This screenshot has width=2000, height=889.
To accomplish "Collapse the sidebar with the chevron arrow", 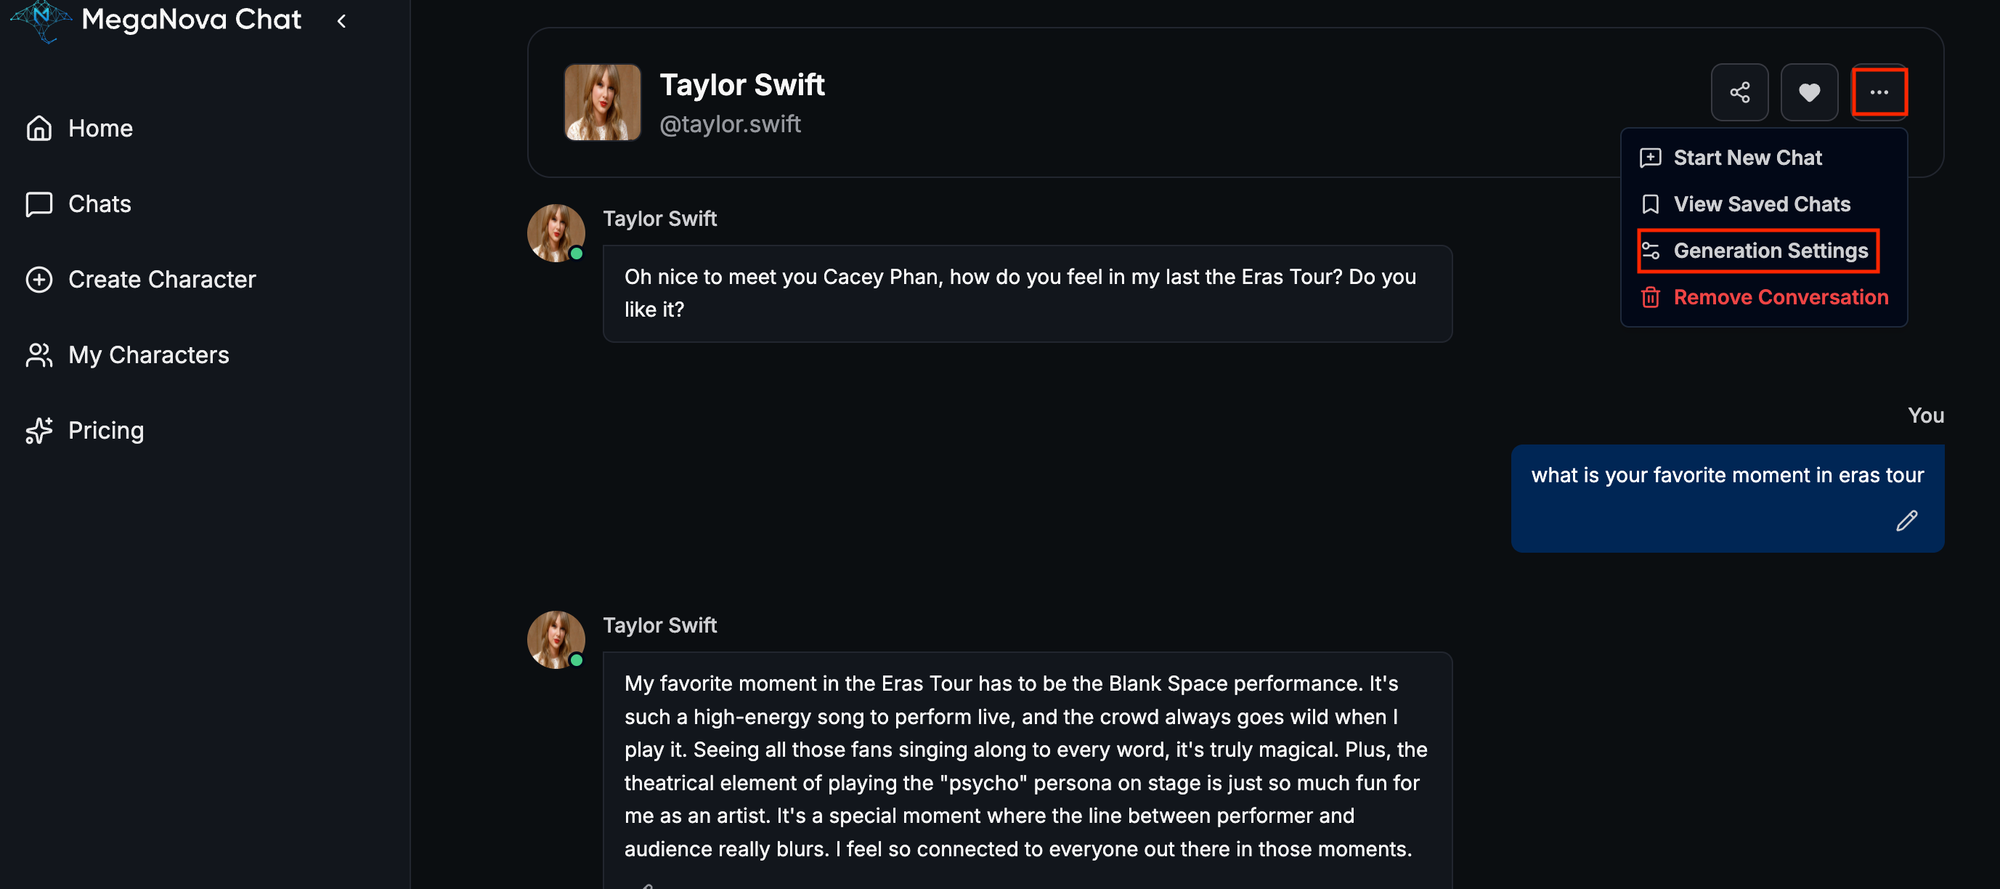I will (342, 21).
